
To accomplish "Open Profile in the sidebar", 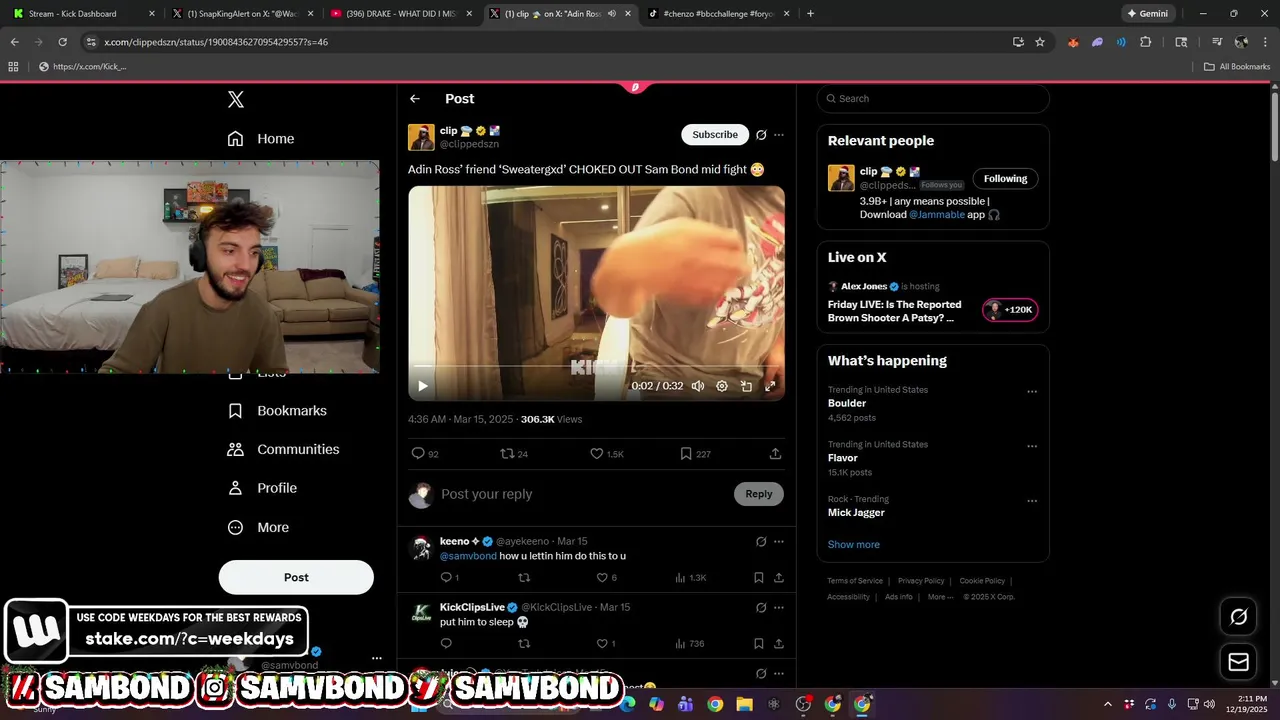I will point(262,488).
